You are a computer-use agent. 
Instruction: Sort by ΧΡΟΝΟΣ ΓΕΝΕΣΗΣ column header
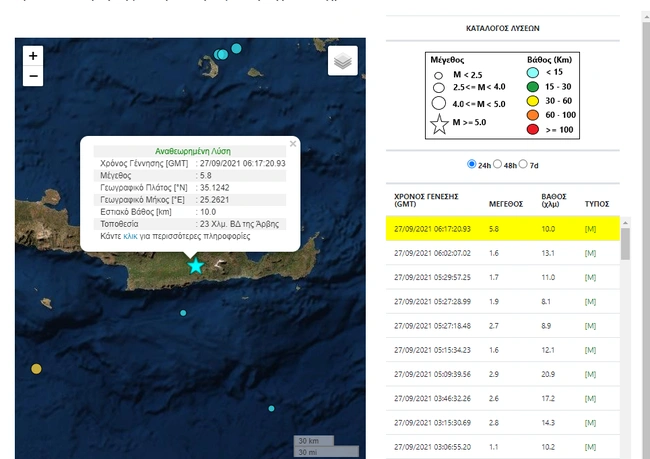click(426, 197)
